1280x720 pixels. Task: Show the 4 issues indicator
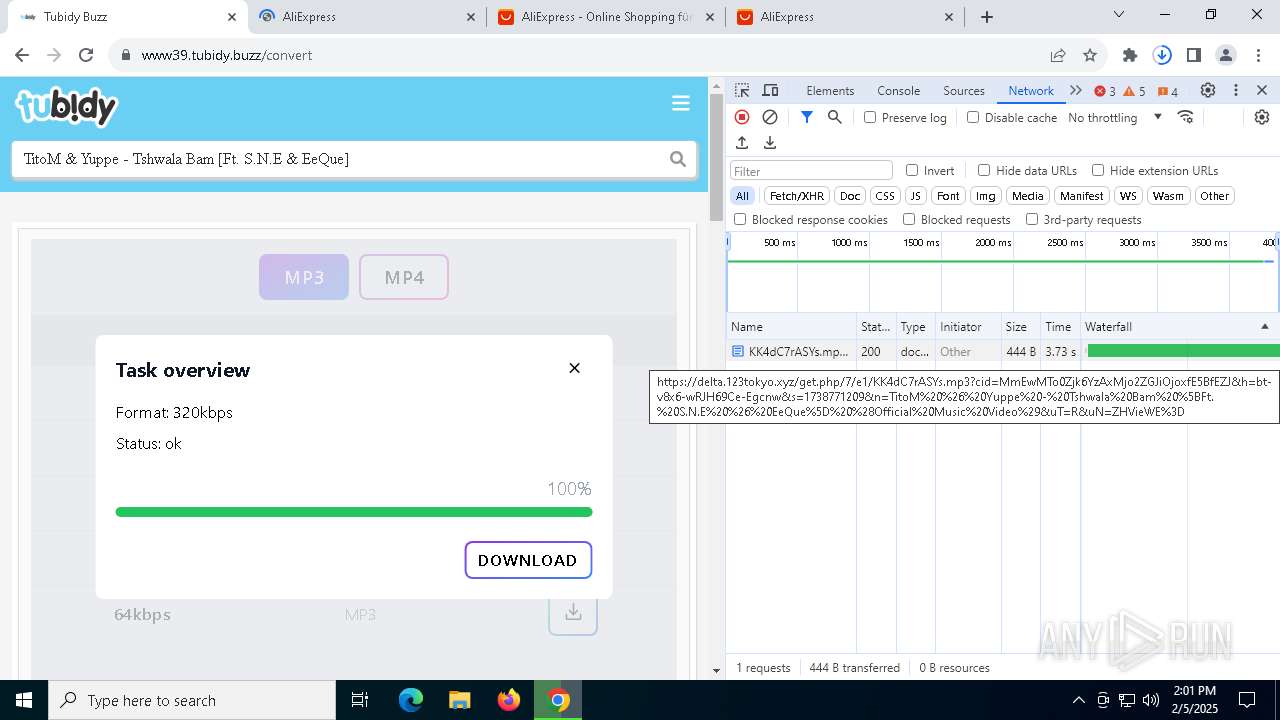[x=1167, y=91]
